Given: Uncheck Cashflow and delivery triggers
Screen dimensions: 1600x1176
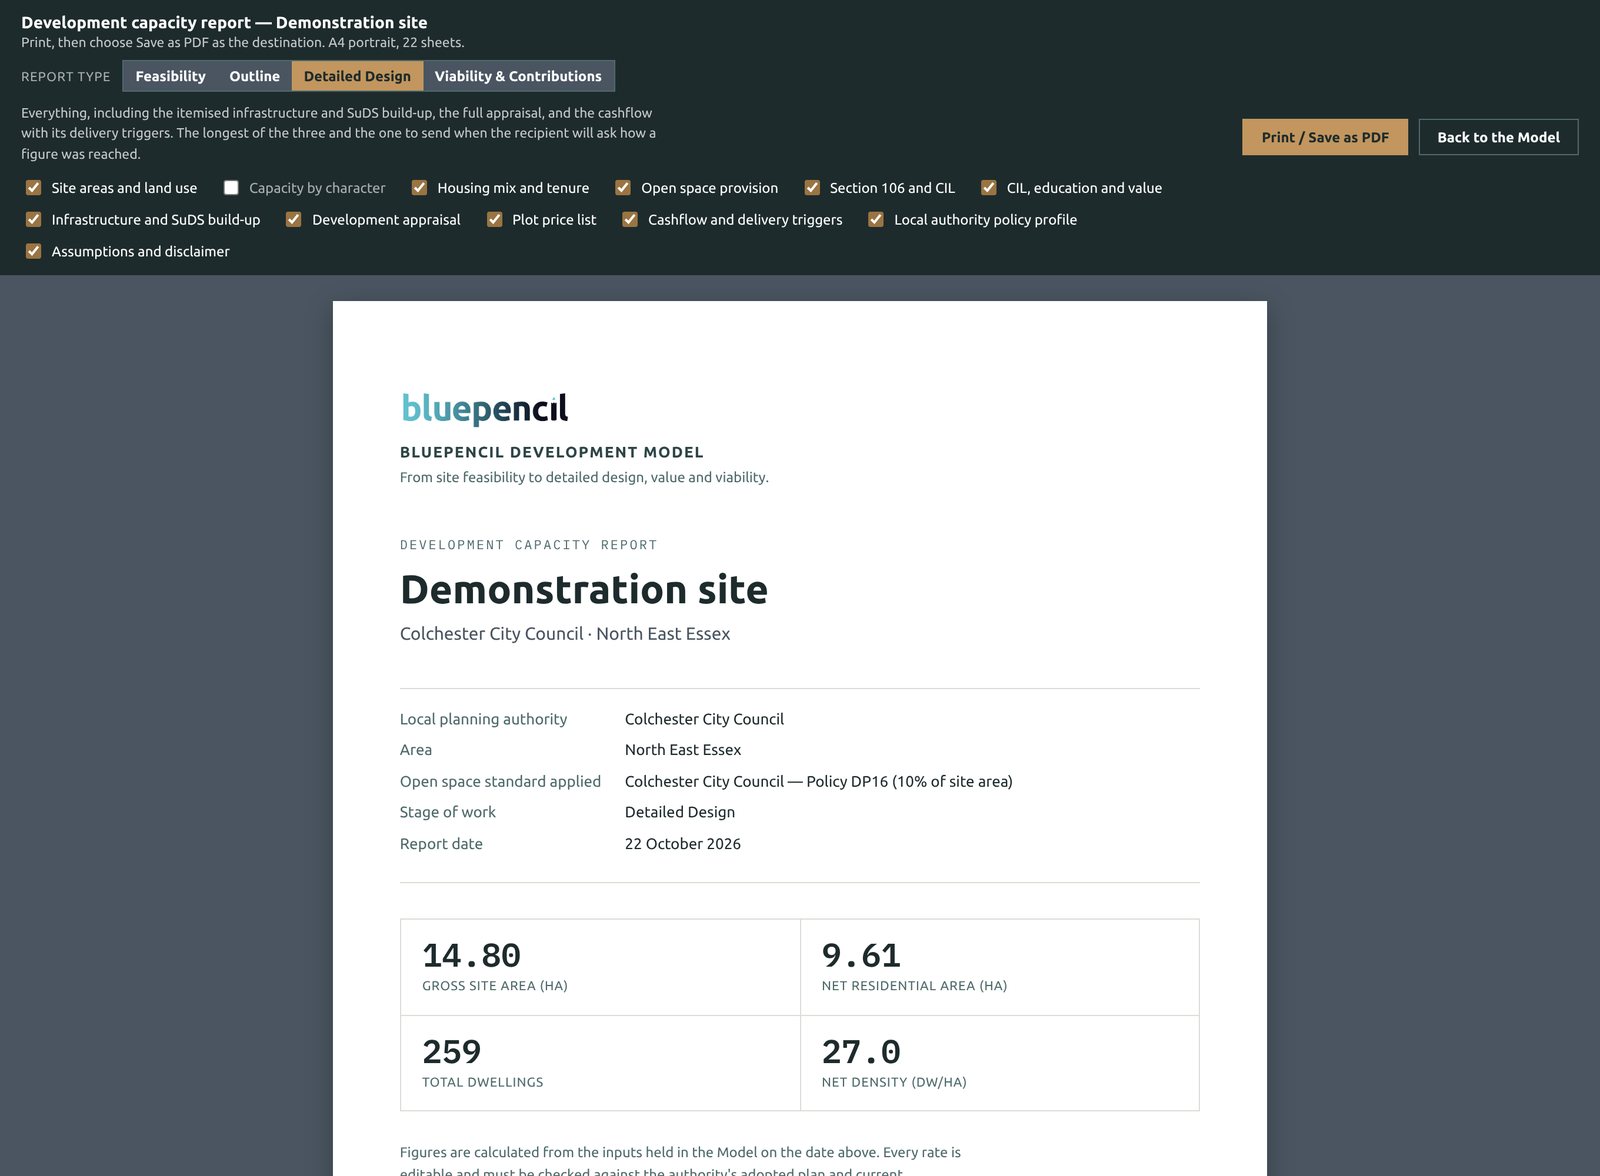Looking at the screenshot, I should click(630, 220).
